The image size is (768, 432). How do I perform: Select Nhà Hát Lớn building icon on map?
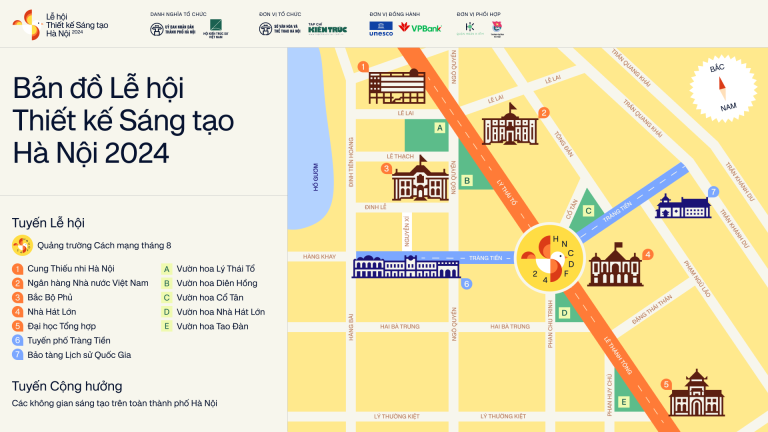coord(614,264)
